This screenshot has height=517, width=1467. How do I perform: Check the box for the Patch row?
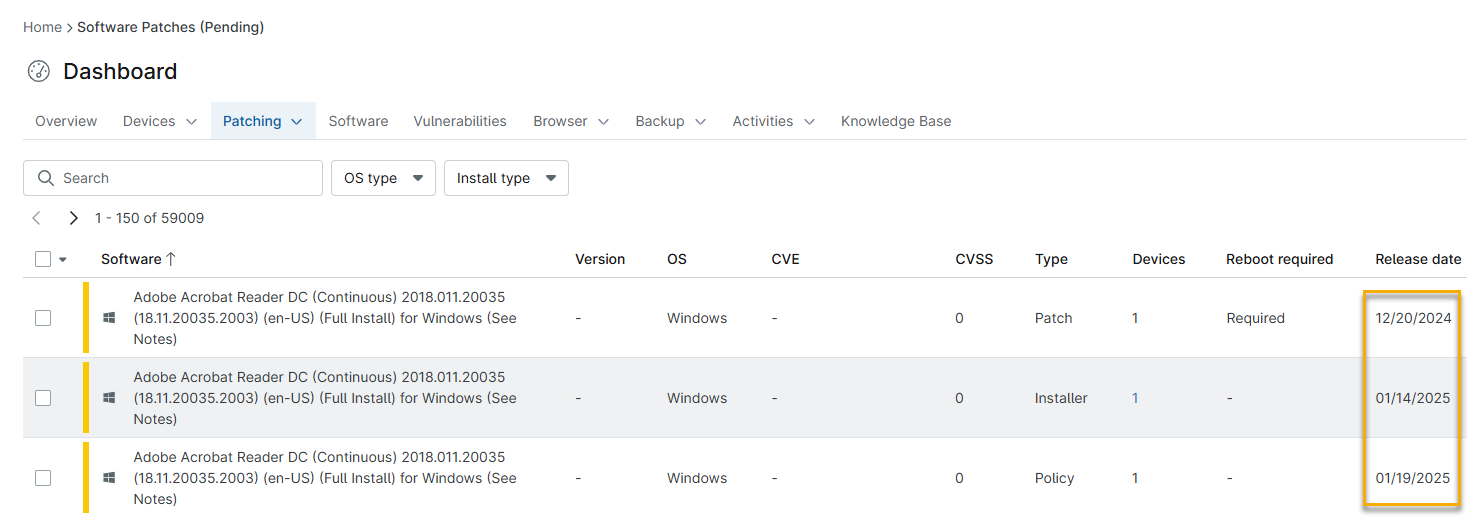click(43, 318)
